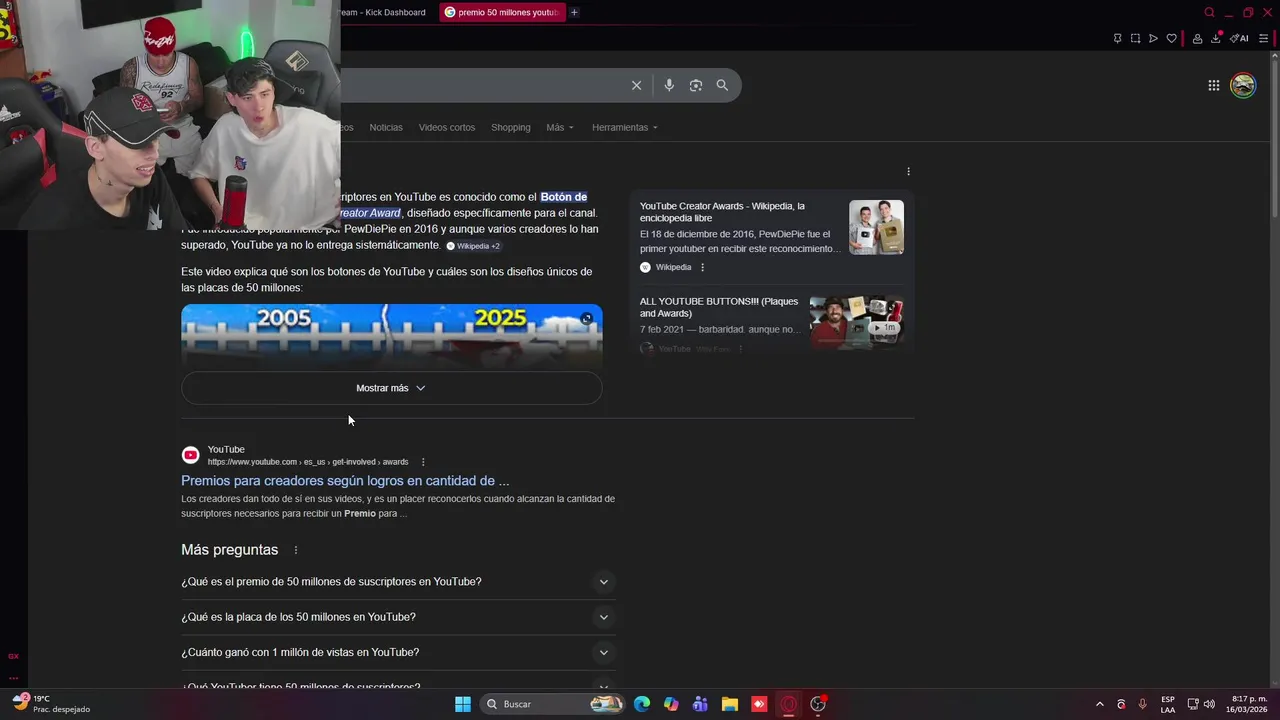Add page to bookmarks heart icon
The height and width of the screenshot is (720, 1280).
coord(1171,38)
